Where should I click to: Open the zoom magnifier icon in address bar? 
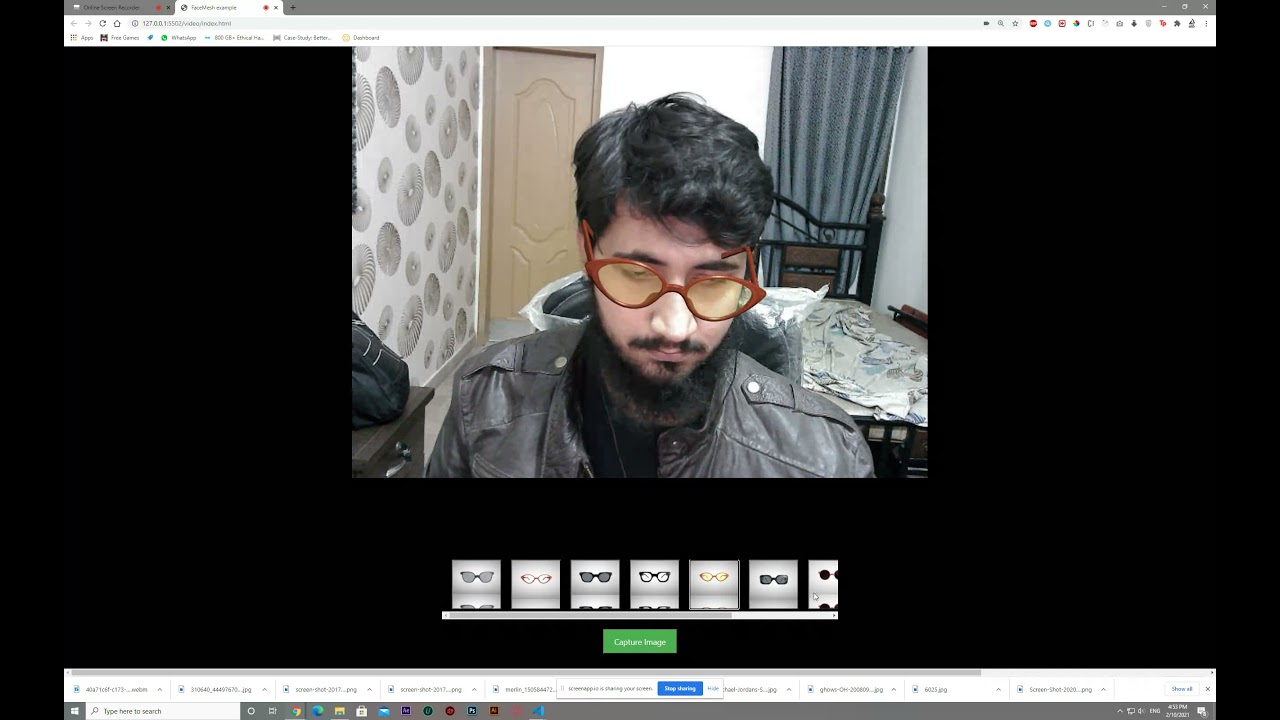pos(1000,23)
